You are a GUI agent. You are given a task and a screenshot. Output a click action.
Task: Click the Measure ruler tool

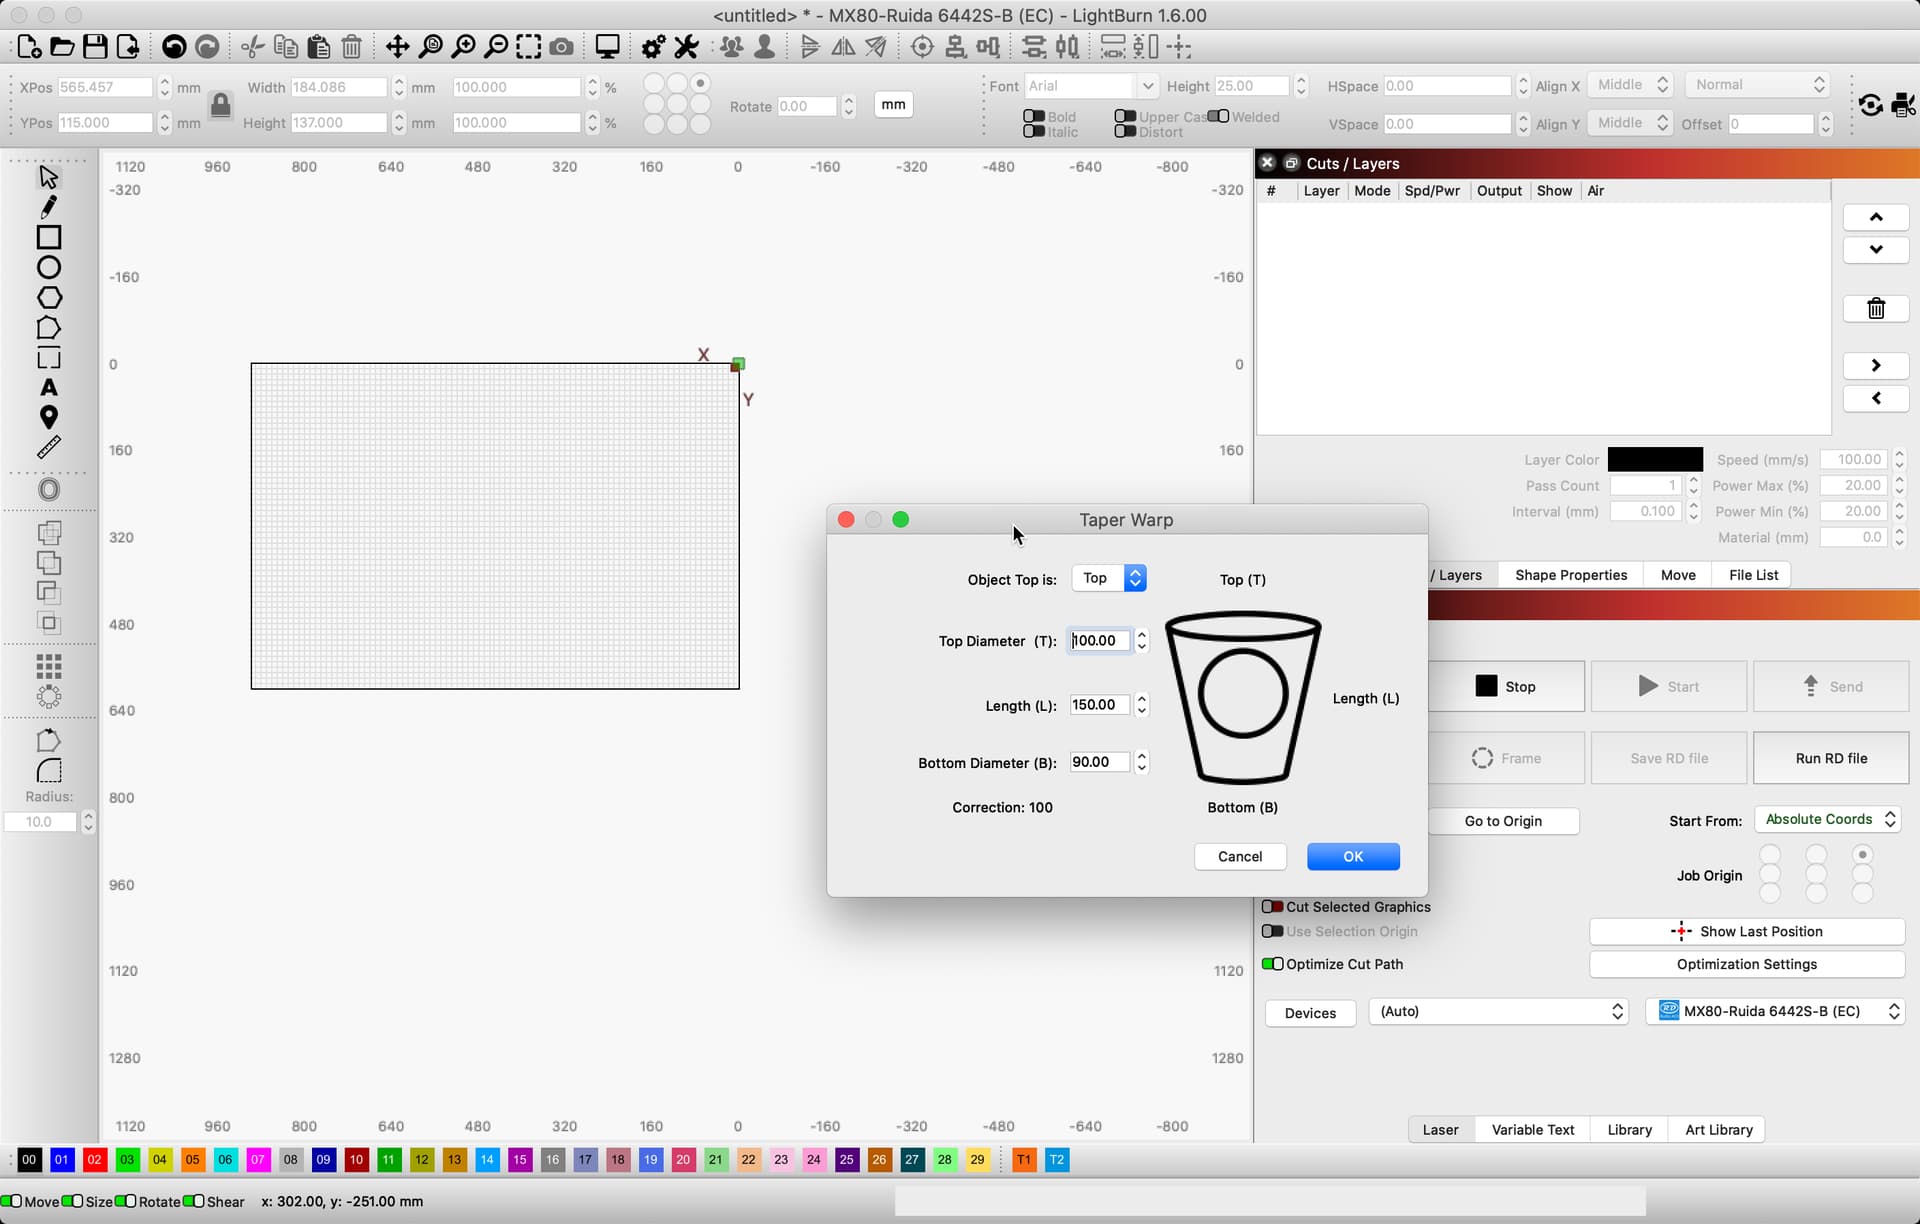(48, 447)
